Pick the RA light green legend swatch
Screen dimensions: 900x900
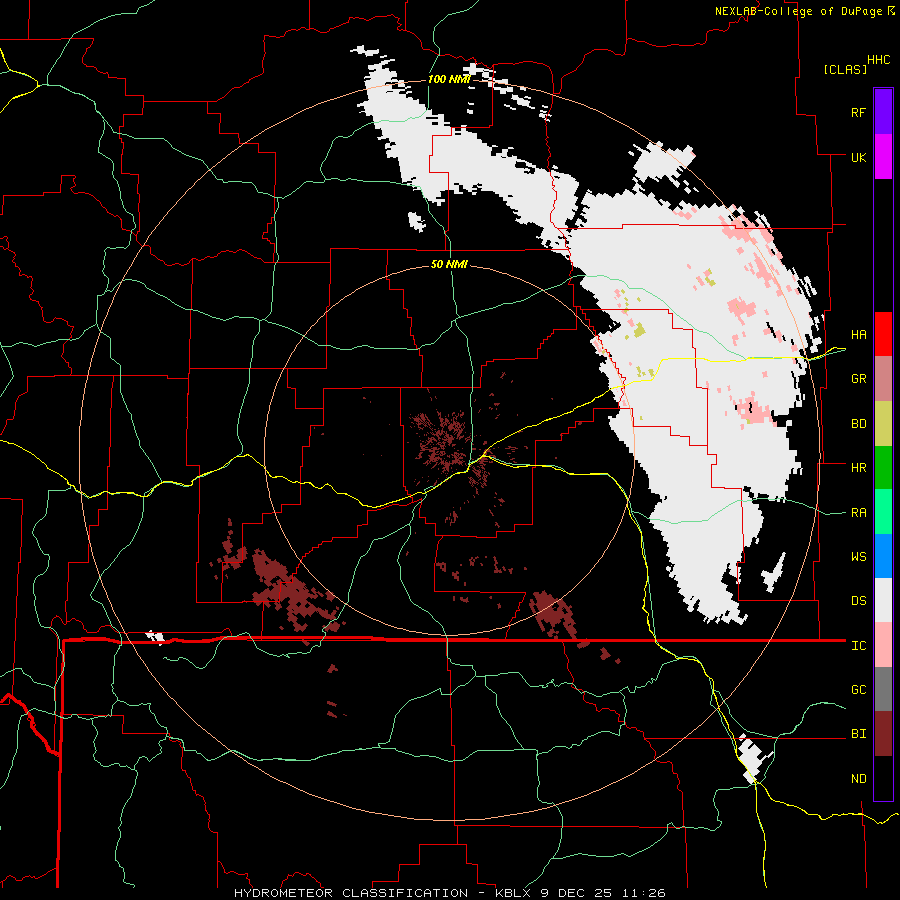coord(883,512)
